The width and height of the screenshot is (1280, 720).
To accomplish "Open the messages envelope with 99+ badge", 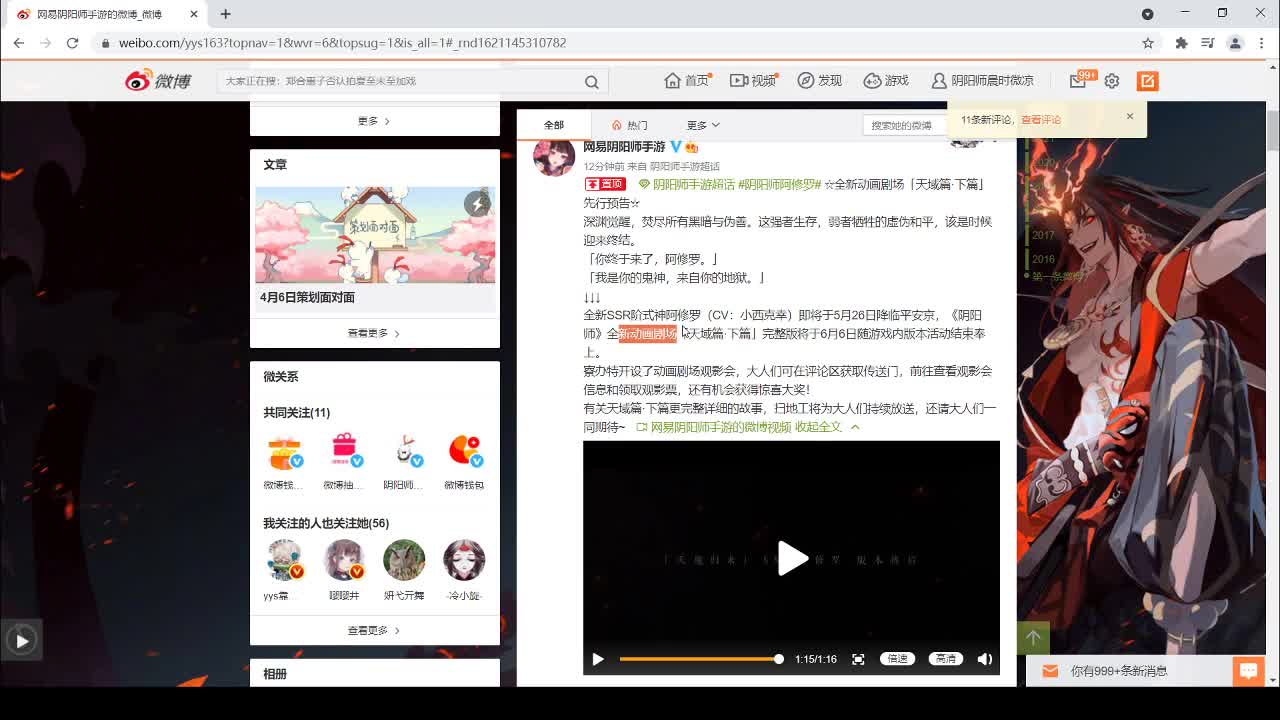I will pyautogui.click(x=1078, y=81).
